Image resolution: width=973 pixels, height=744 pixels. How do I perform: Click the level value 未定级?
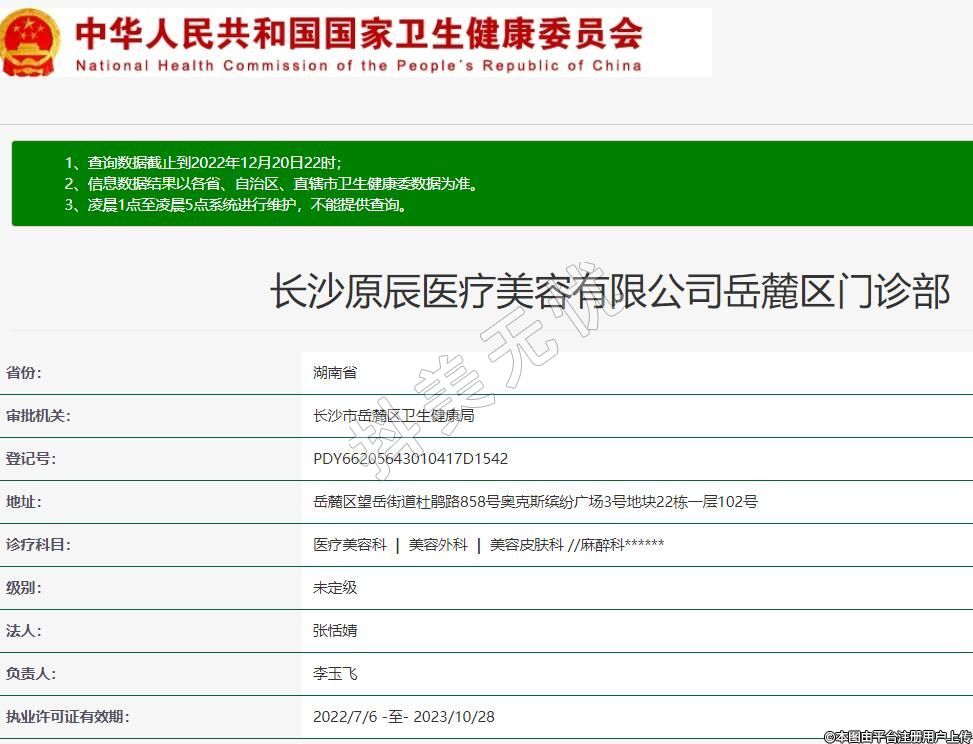click(335, 588)
